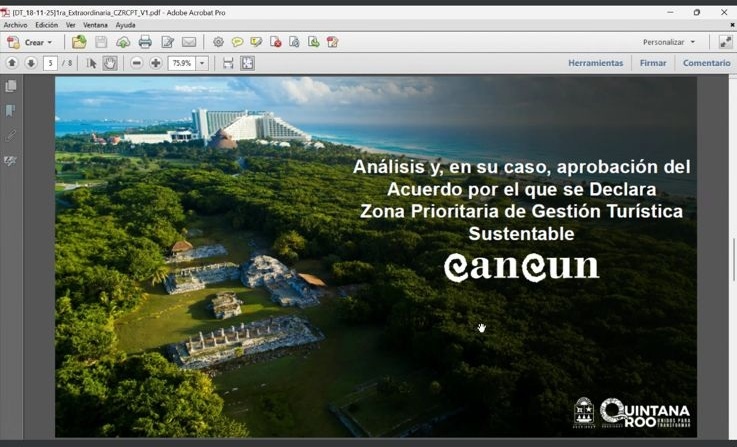
Task: Open the Archivo menu
Action: (16, 25)
